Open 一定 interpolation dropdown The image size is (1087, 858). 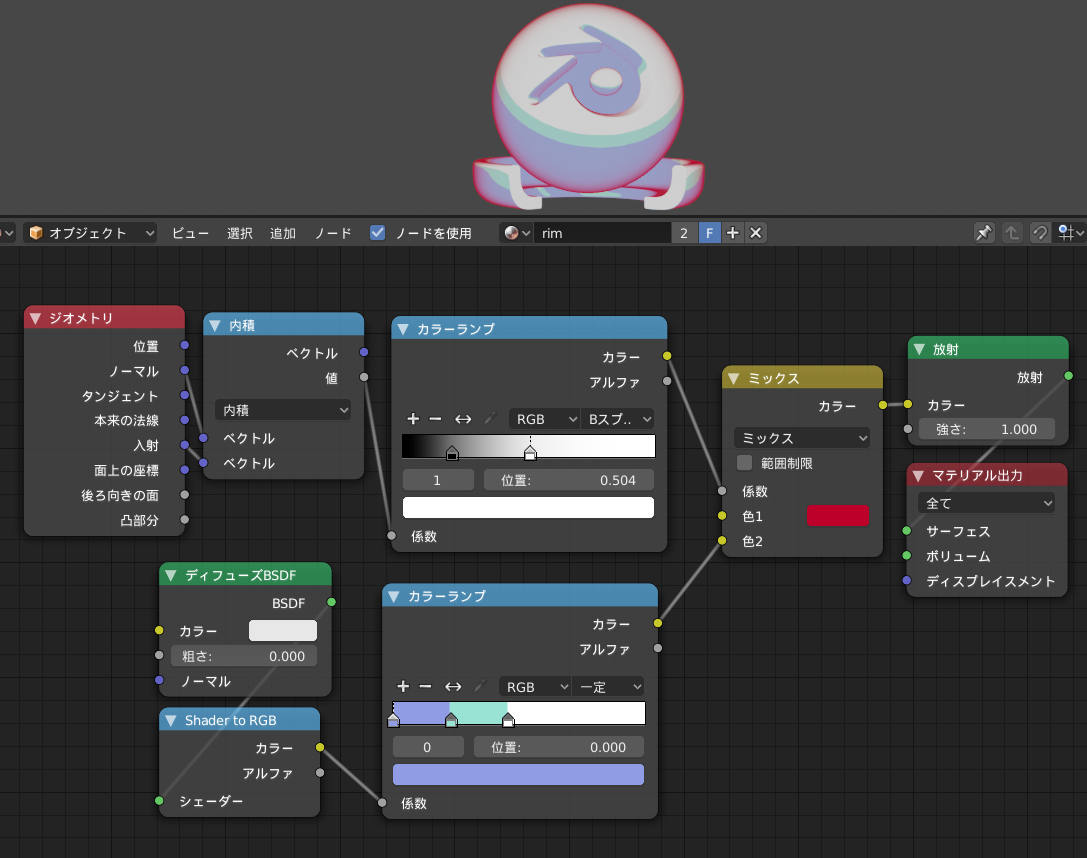click(608, 686)
